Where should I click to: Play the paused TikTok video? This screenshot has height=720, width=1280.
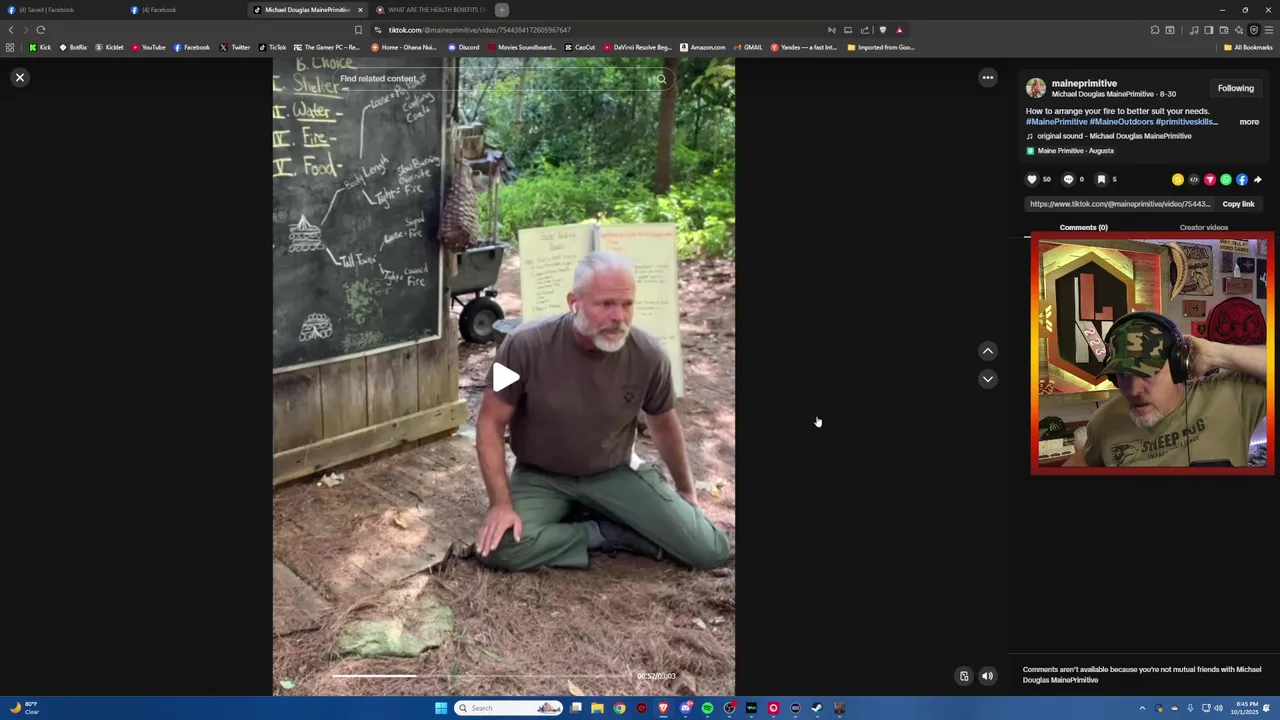click(x=505, y=377)
